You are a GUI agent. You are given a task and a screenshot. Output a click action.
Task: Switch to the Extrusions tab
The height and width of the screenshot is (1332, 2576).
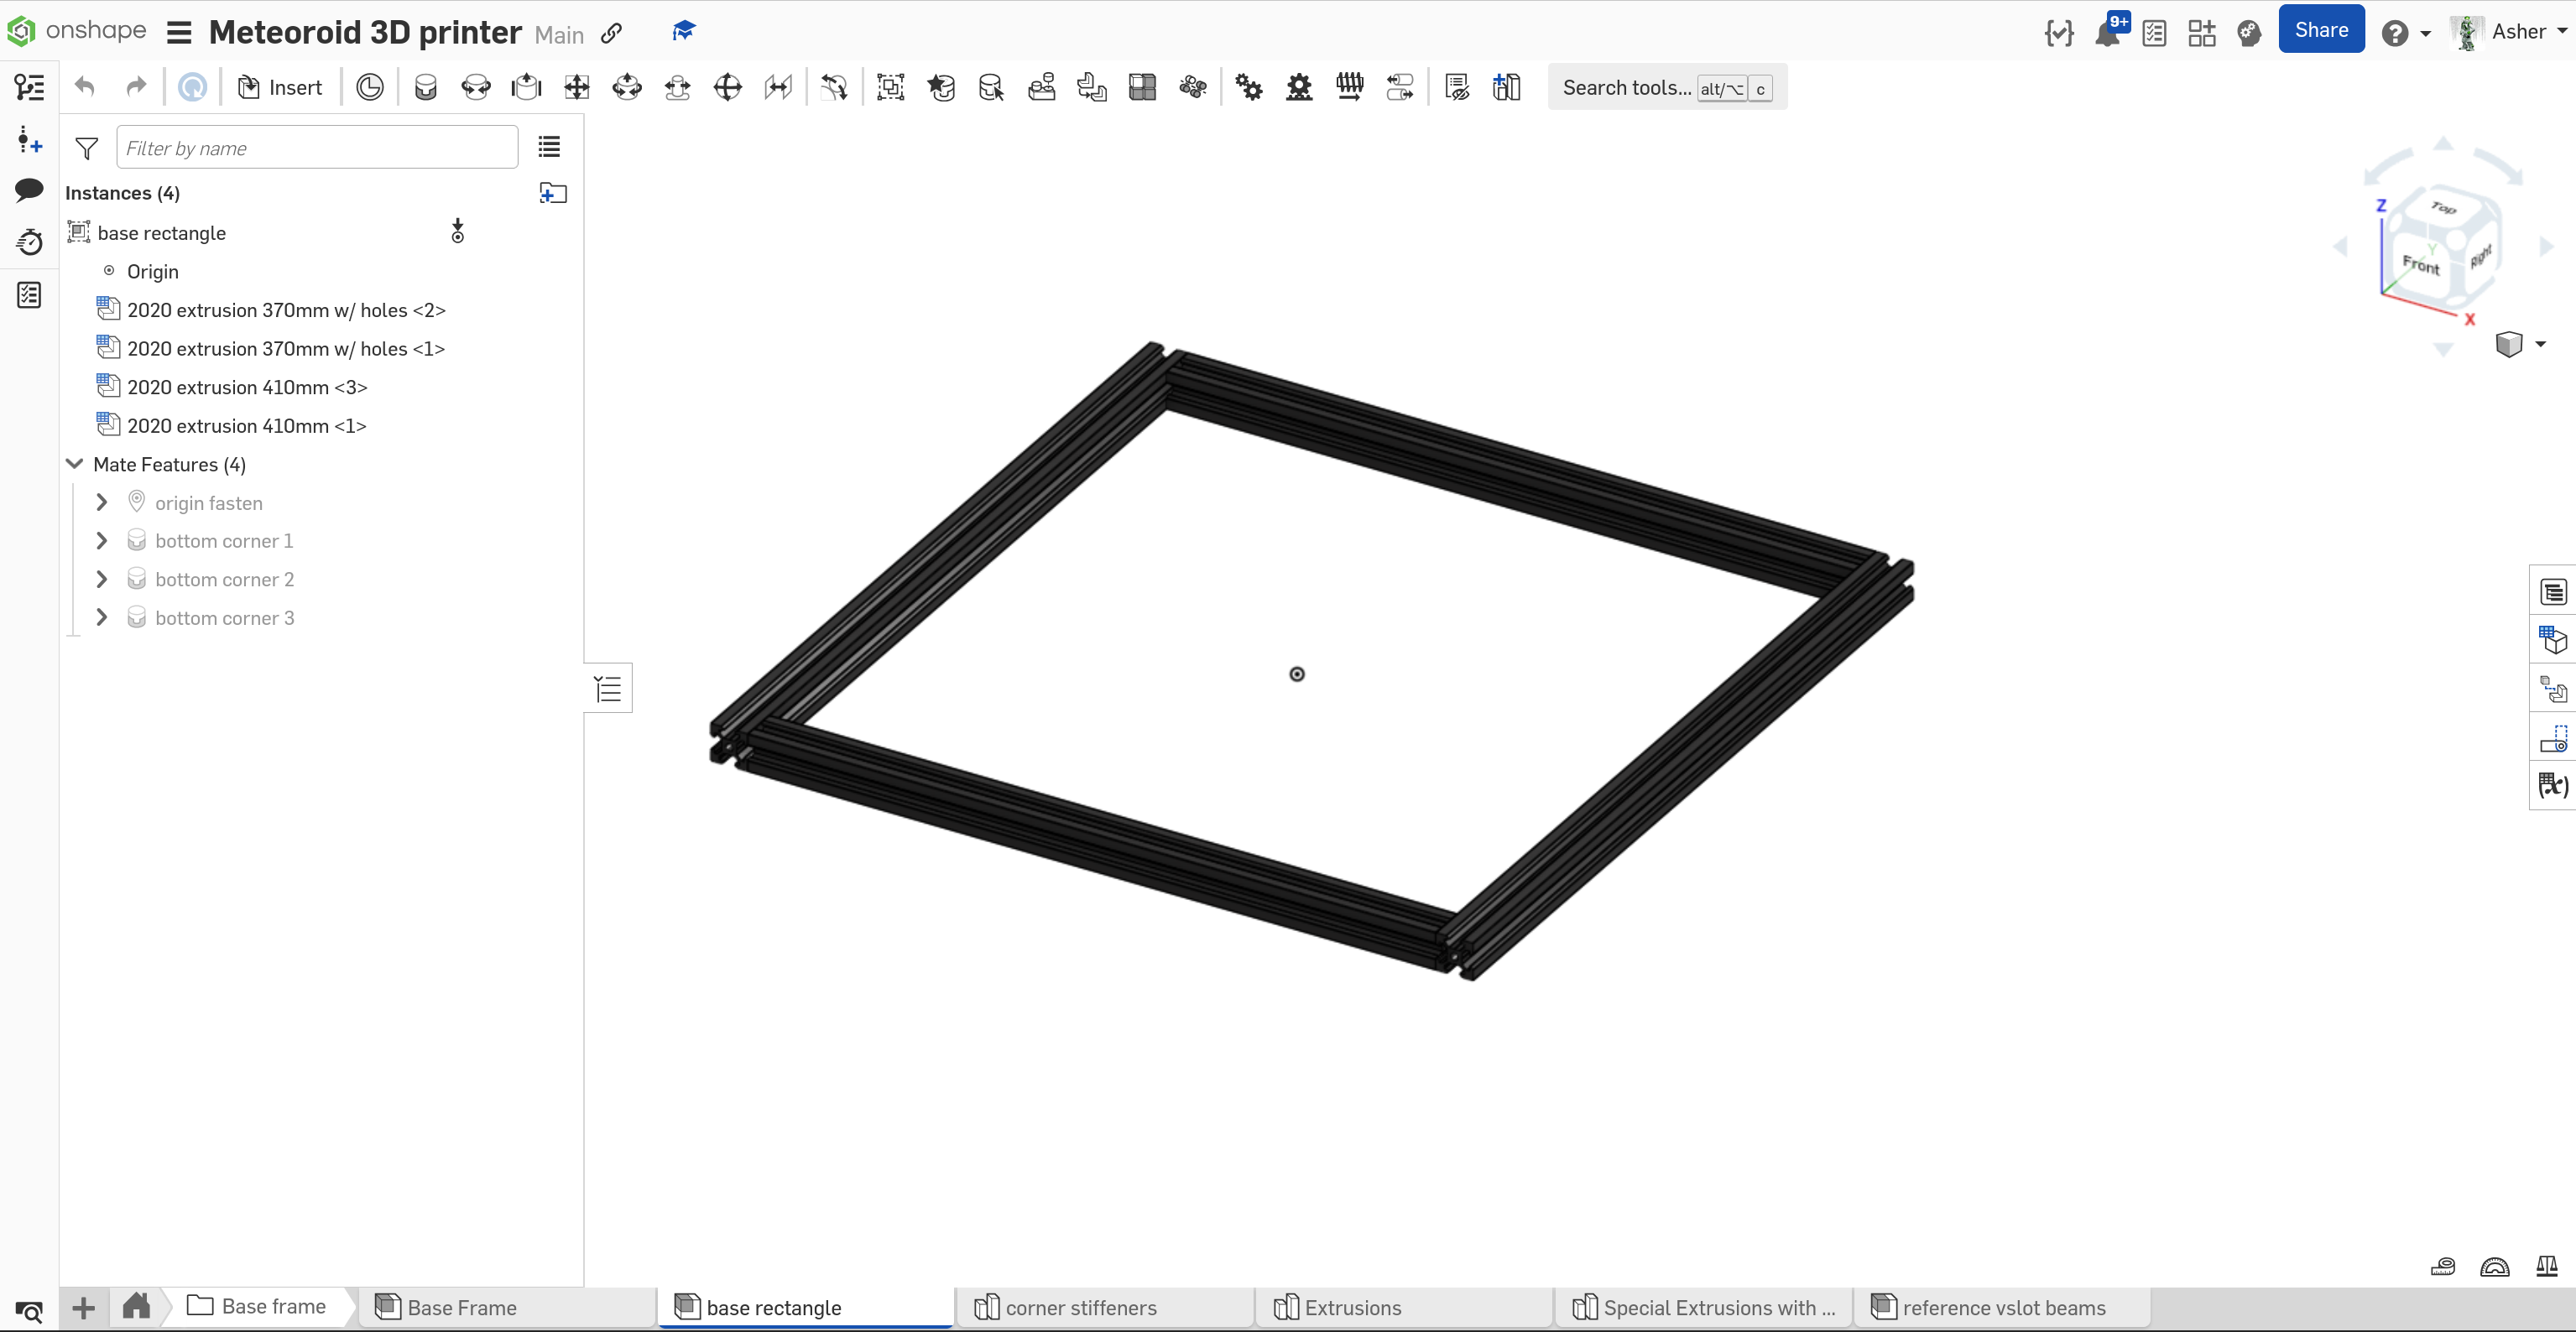click(1352, 1307)
